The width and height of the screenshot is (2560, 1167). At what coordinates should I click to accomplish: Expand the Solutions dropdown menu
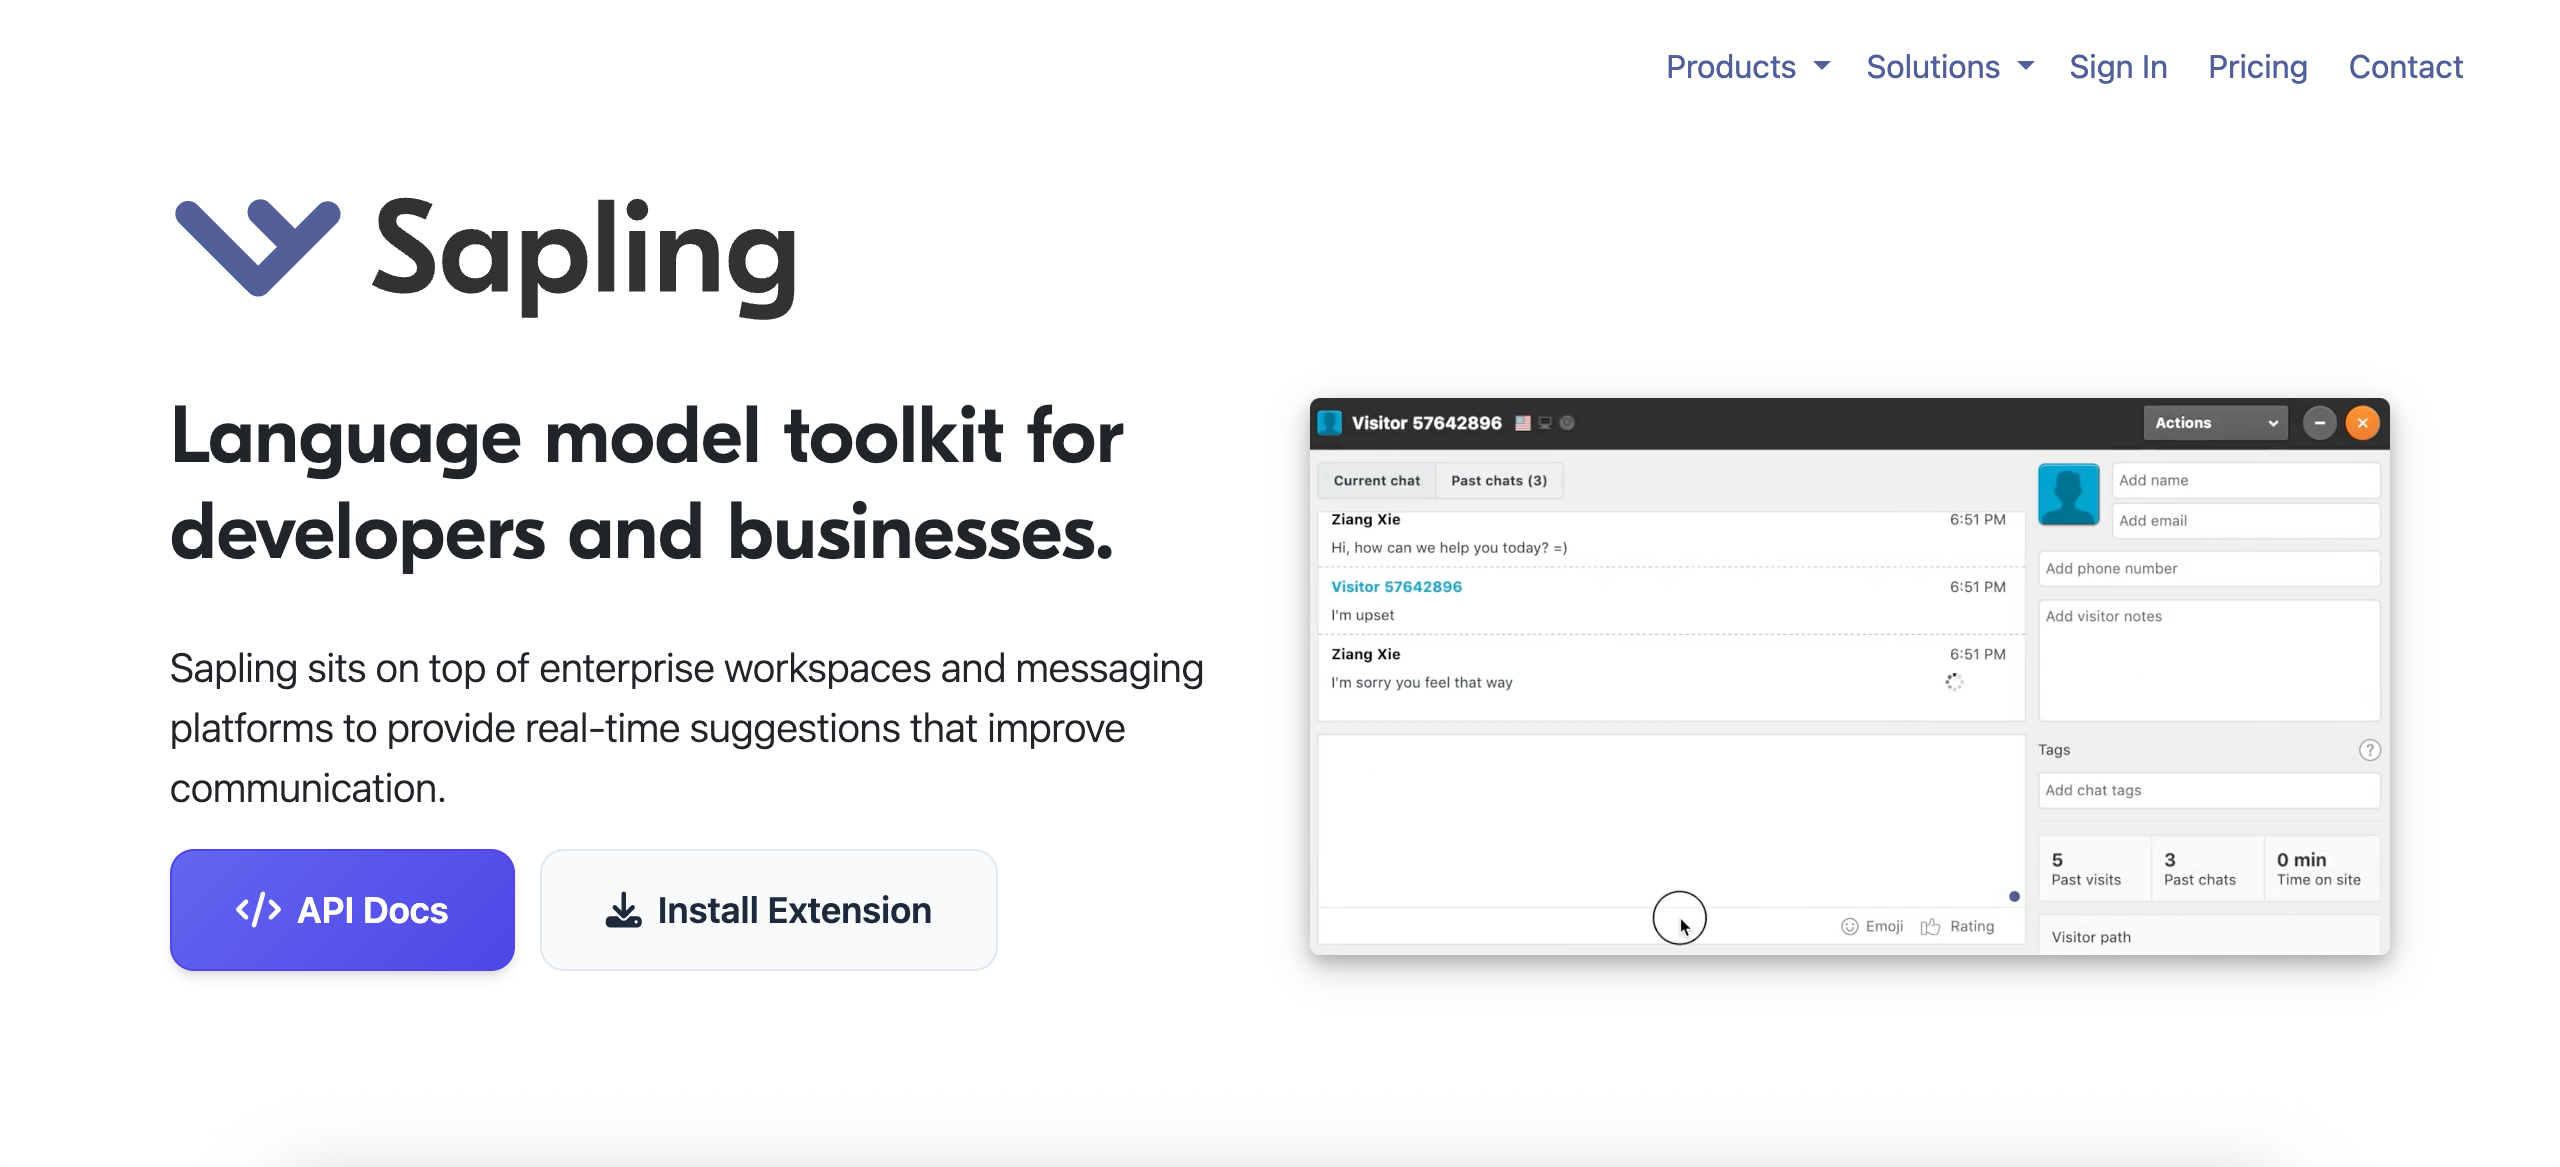tap(1949, 67)
